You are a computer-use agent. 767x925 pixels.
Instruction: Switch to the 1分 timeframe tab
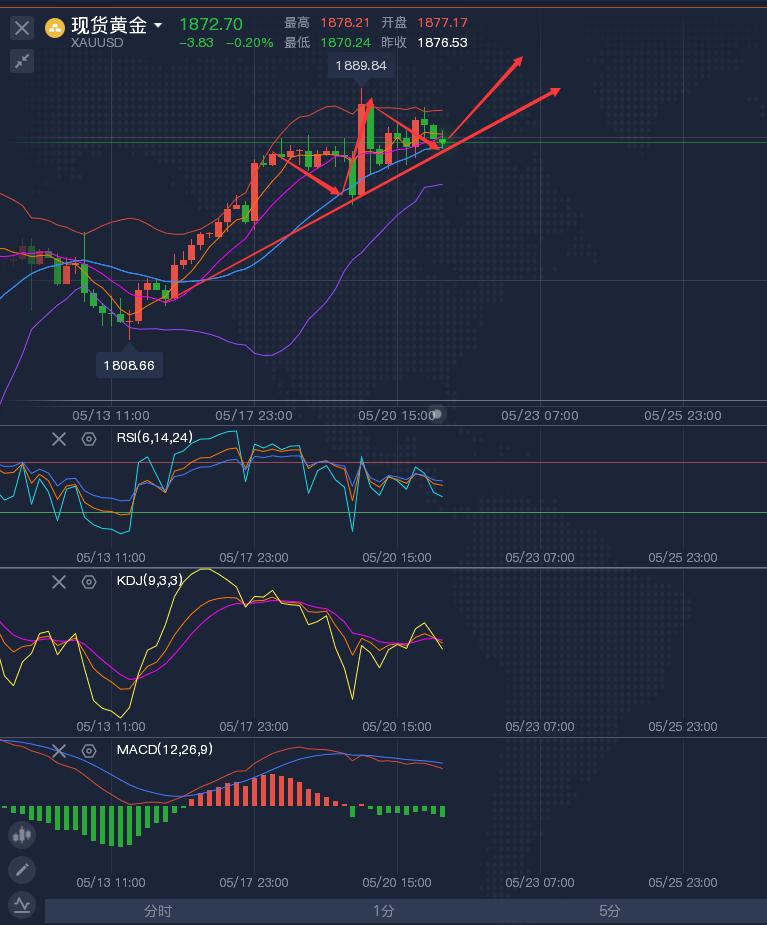384,911
